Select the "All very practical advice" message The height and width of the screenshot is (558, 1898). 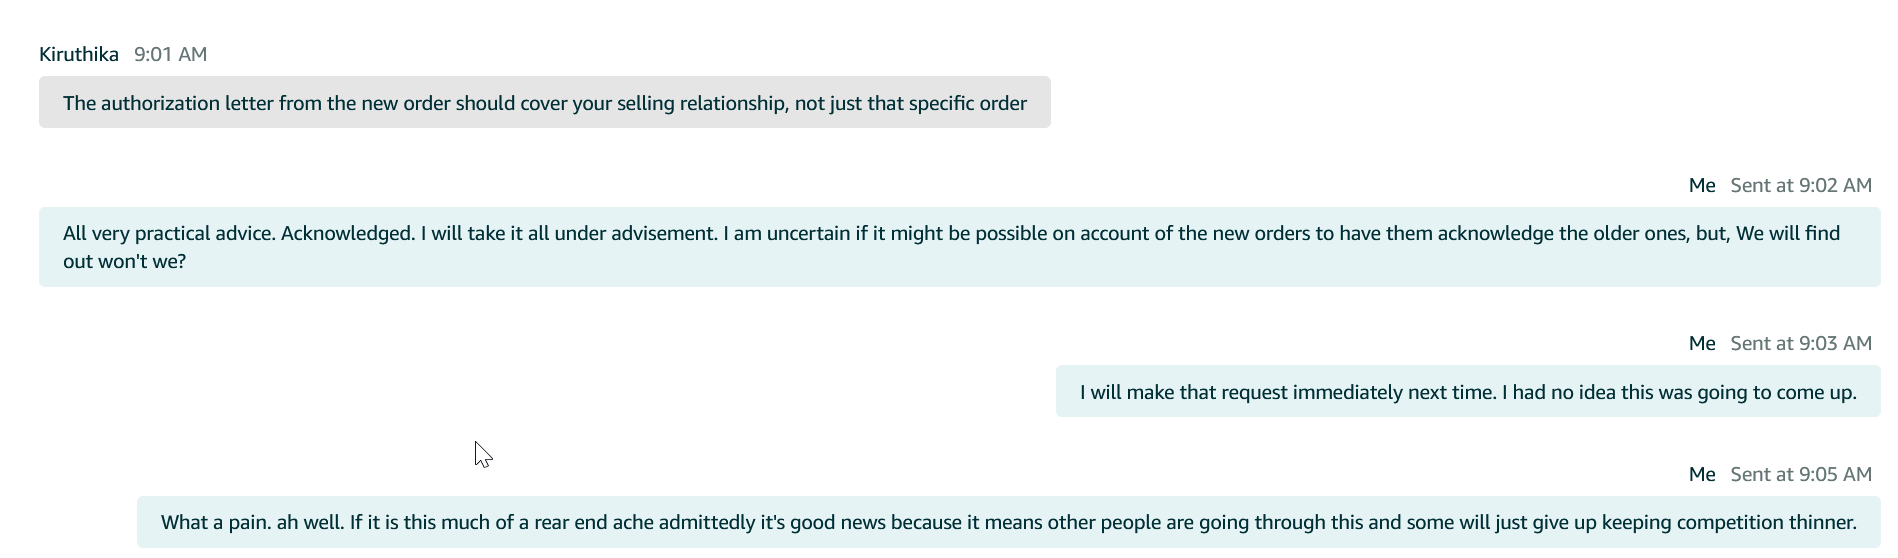point(958,247)
